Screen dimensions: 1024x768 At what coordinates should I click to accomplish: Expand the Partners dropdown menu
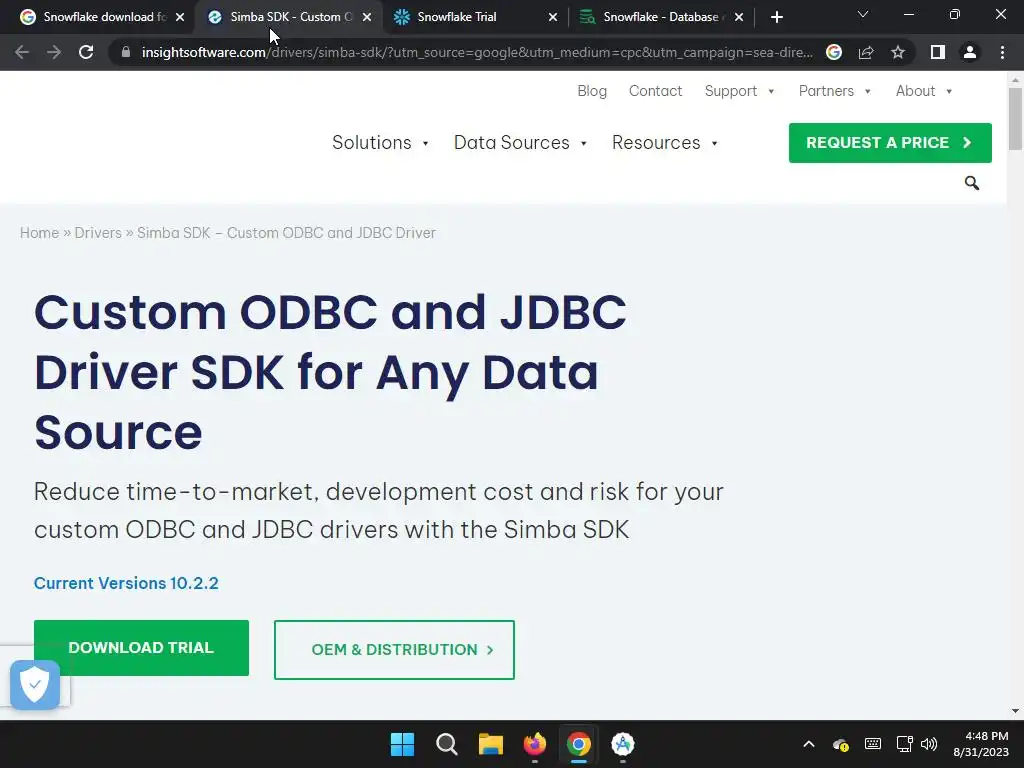(835, 91)
